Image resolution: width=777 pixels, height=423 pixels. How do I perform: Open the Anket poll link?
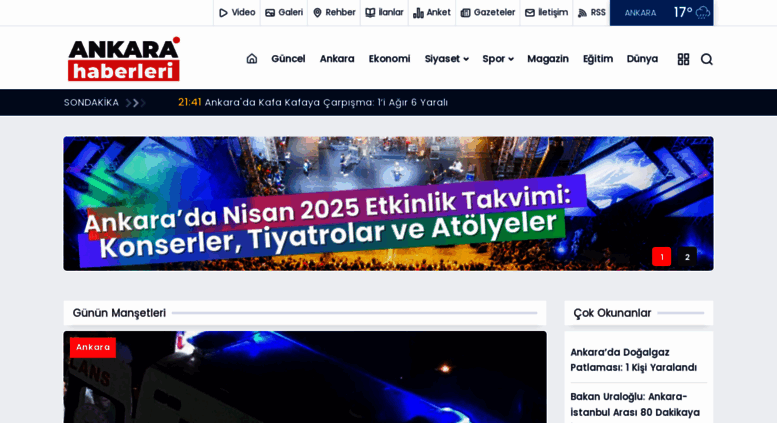click(432, 12)
